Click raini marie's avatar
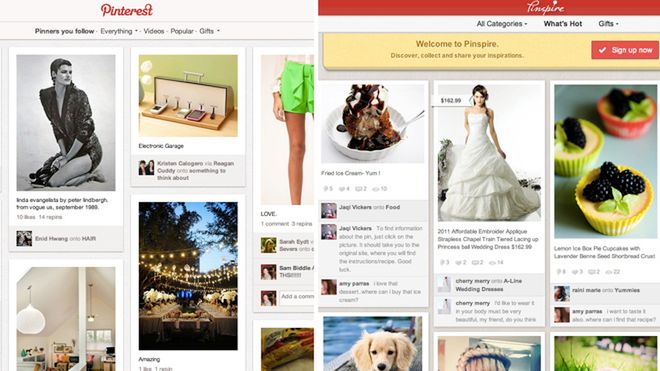660x371 pixels. [562, 293]
